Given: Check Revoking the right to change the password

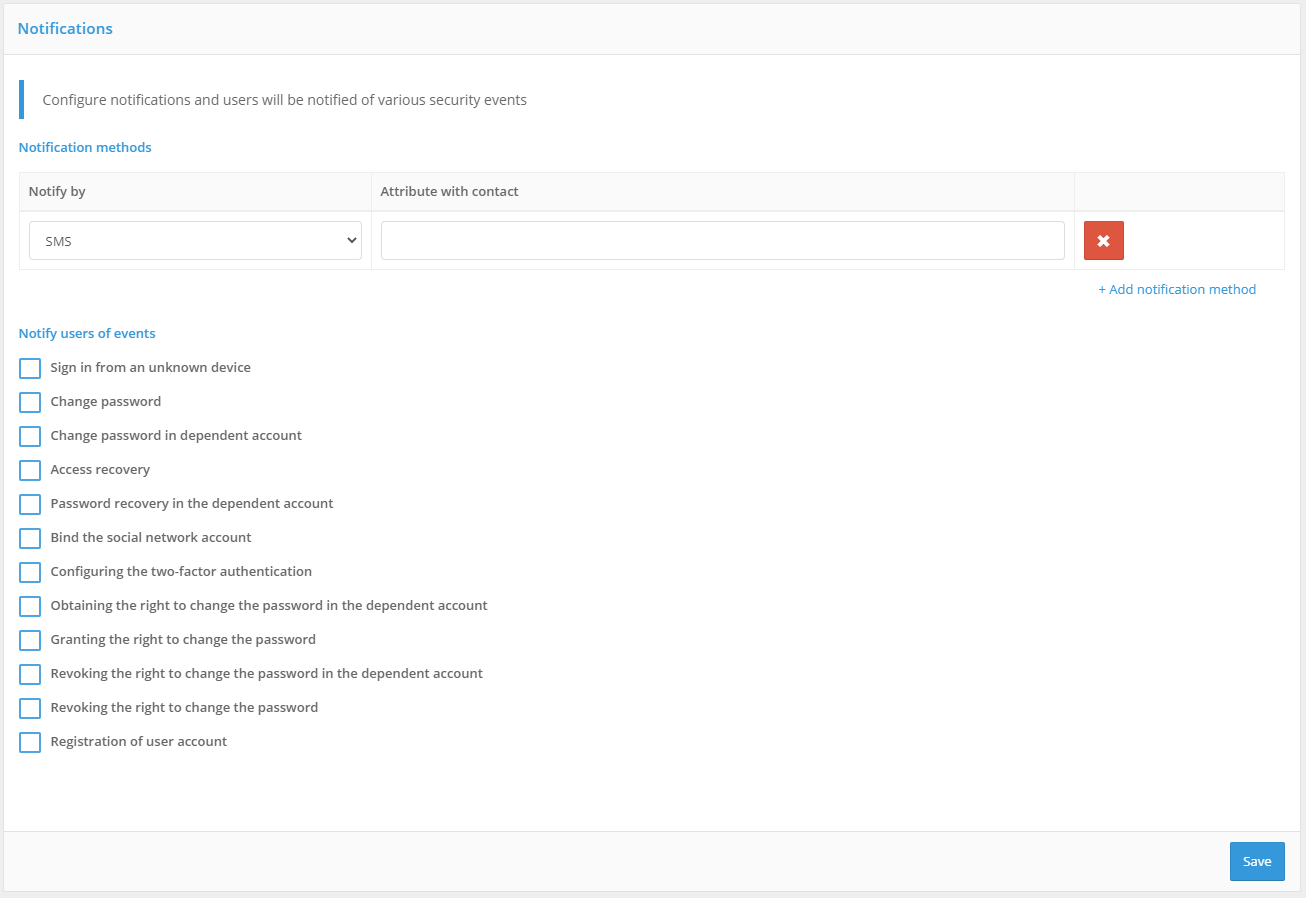Looking at the screenshot, I should tap(30, 708).
